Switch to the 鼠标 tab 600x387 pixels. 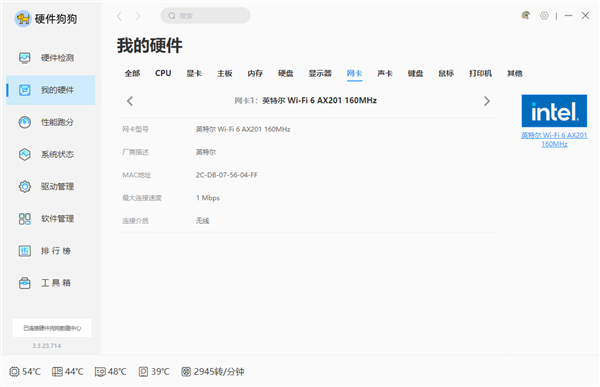pos(446,73)
